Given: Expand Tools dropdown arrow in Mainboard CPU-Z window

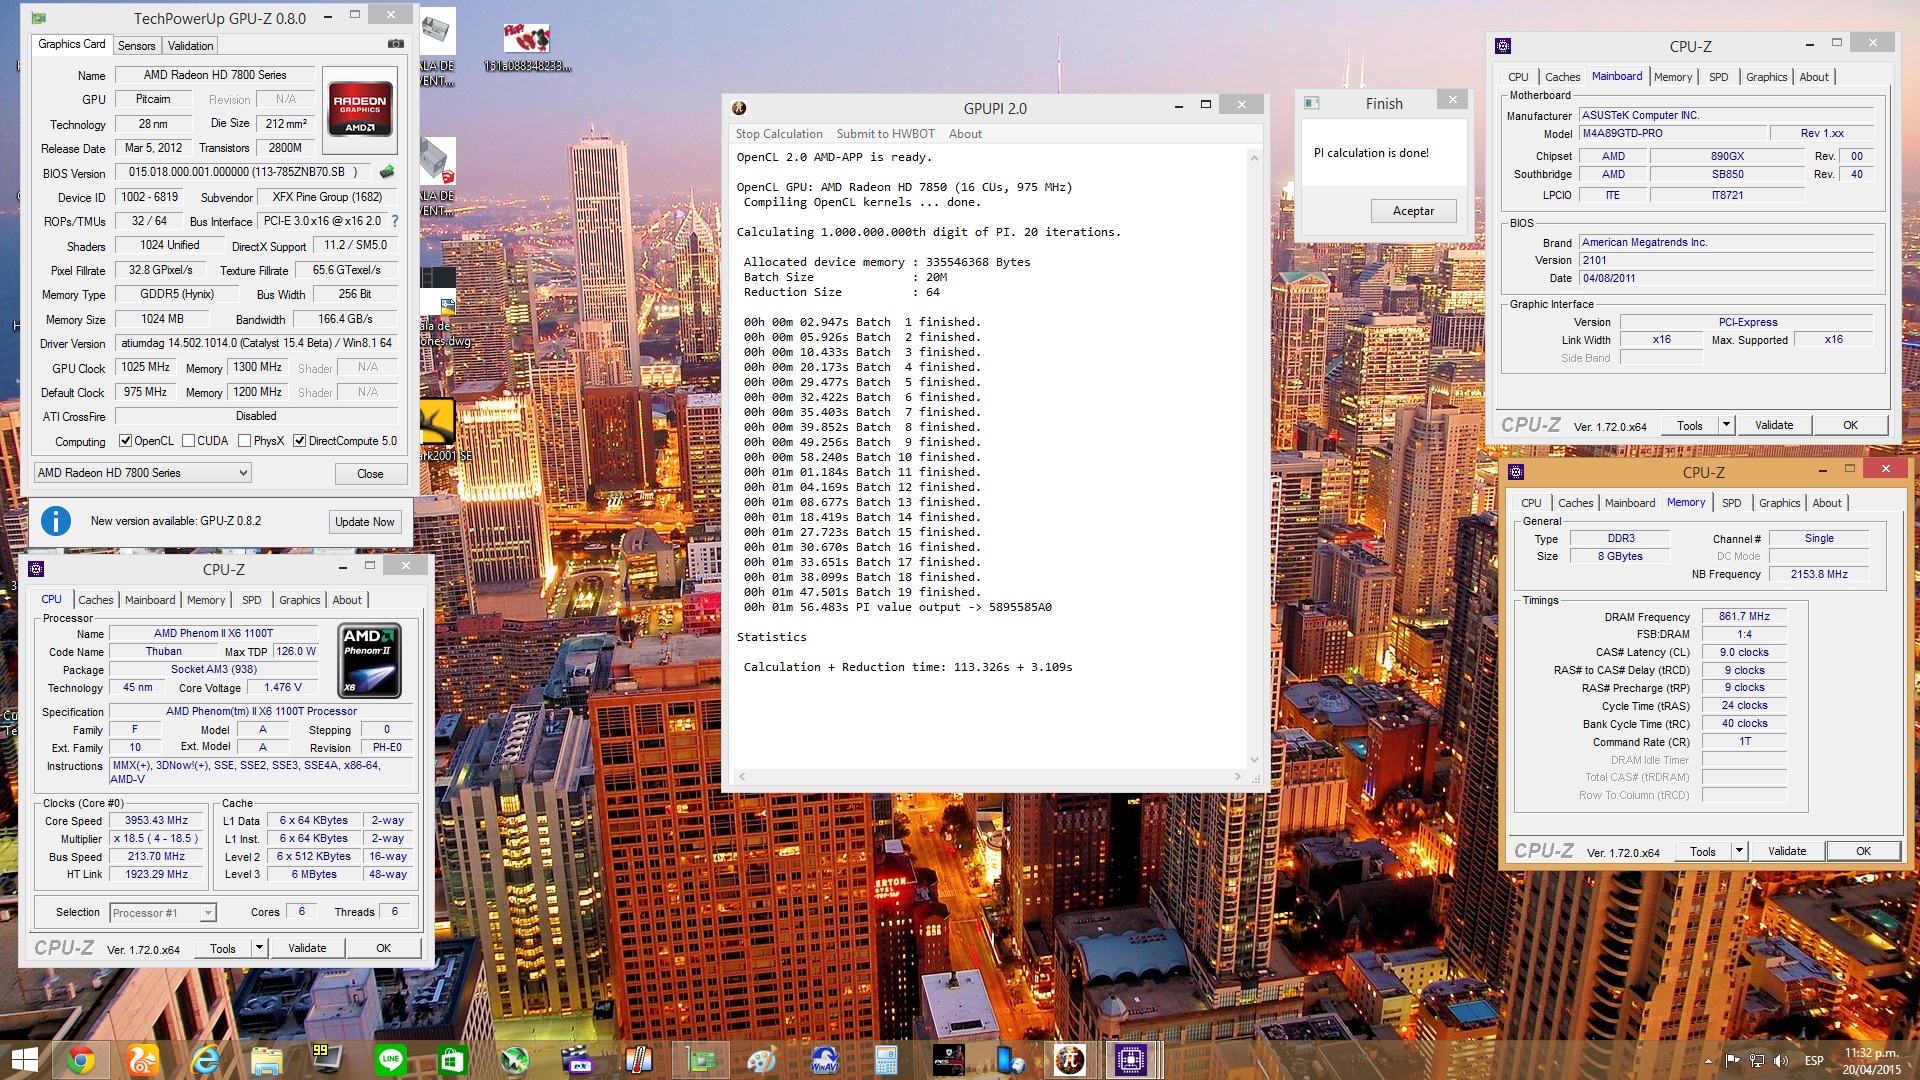Looking at the screenshot, I should click(1726, 425).
